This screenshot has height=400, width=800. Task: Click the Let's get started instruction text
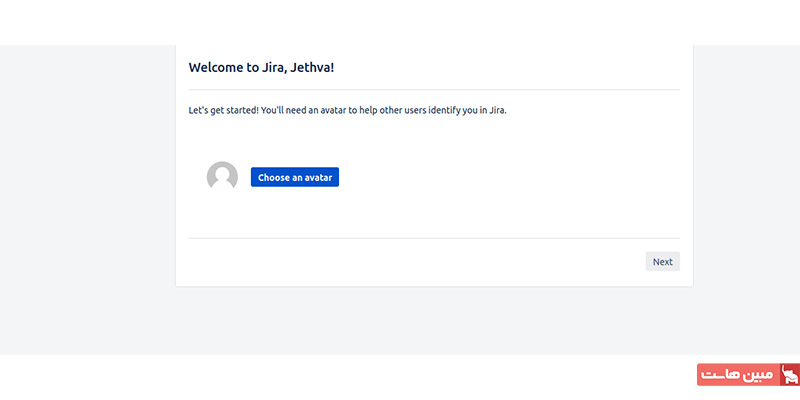[x=347, y=111]
